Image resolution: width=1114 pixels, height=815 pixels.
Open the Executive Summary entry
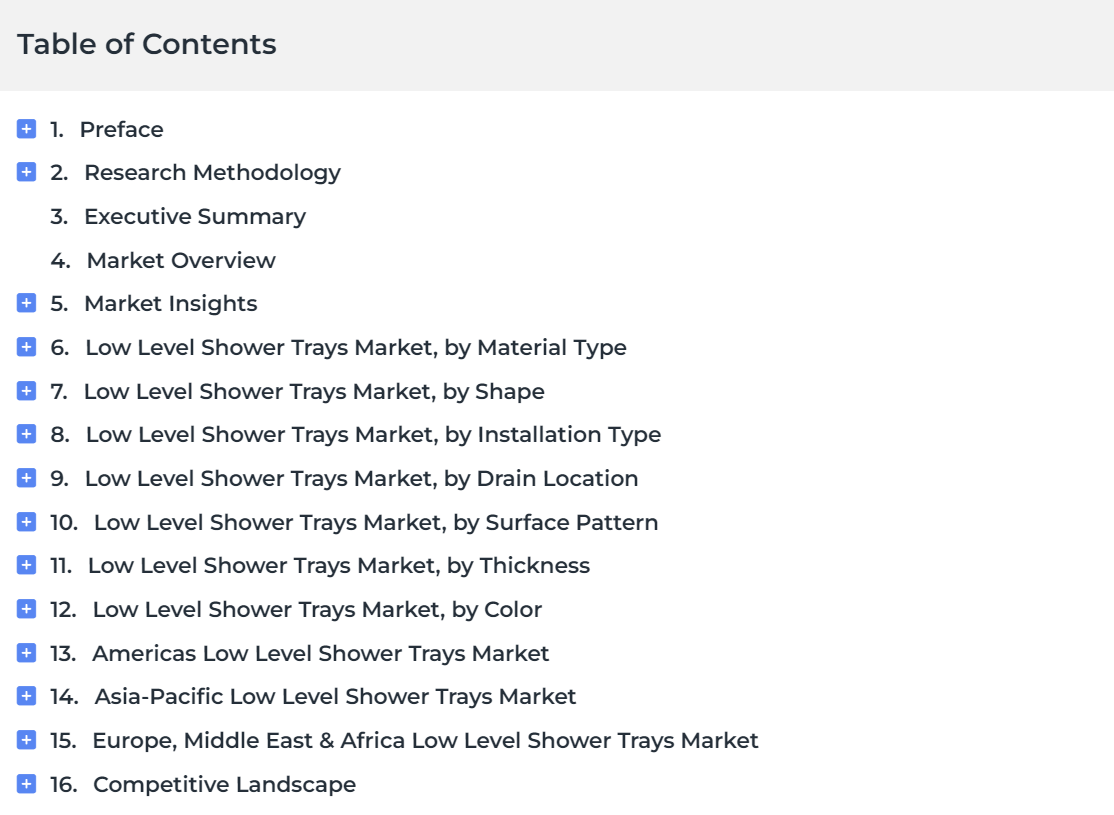195,217
